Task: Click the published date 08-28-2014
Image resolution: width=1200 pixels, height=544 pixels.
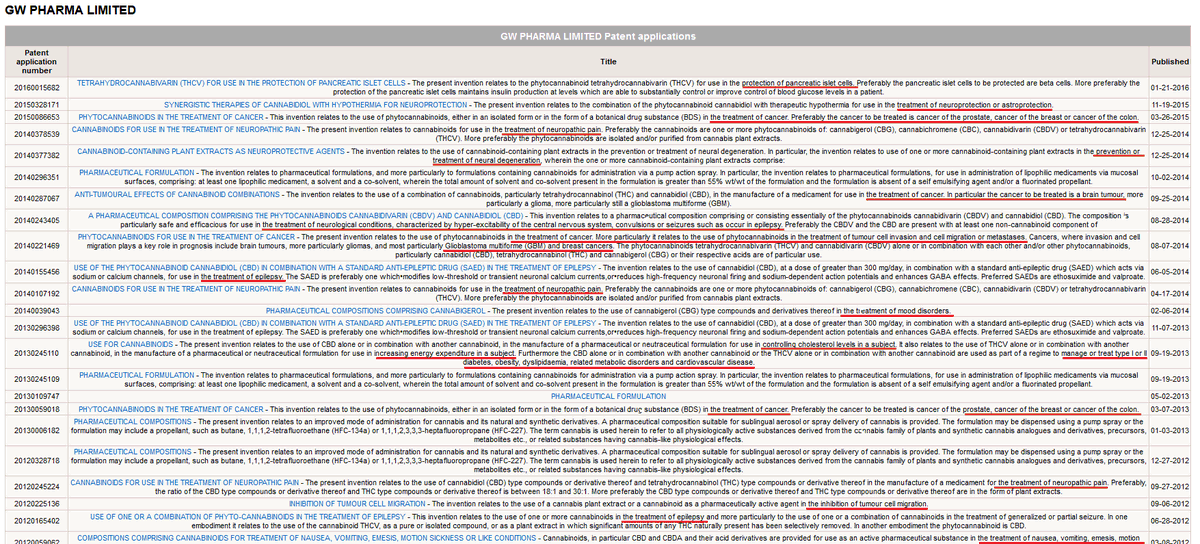Action: [x=1170, y=220]
